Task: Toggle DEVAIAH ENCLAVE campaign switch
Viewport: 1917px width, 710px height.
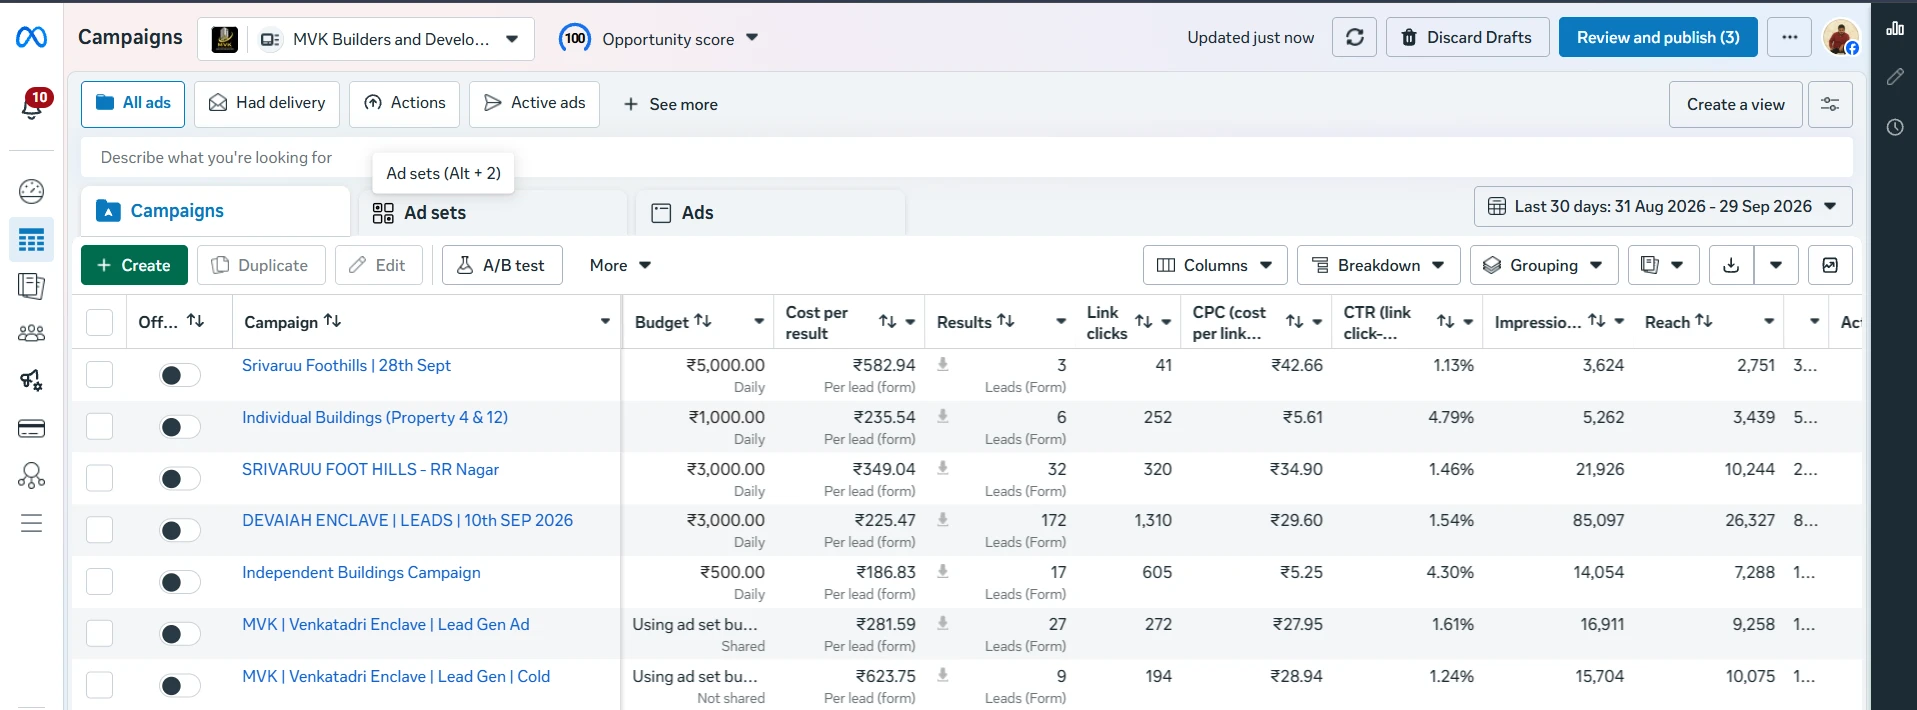Action: point(180,530)
